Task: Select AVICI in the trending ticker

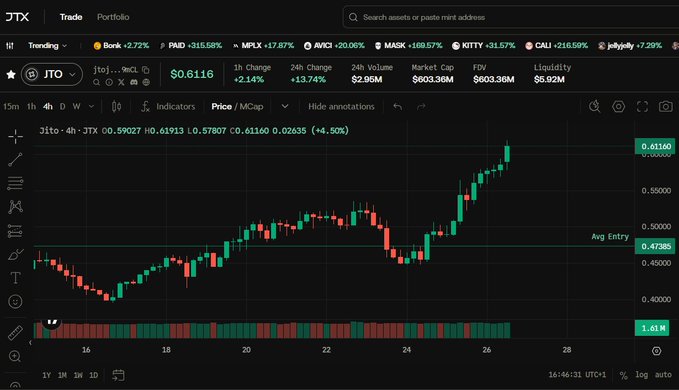Action: [334, 45]
